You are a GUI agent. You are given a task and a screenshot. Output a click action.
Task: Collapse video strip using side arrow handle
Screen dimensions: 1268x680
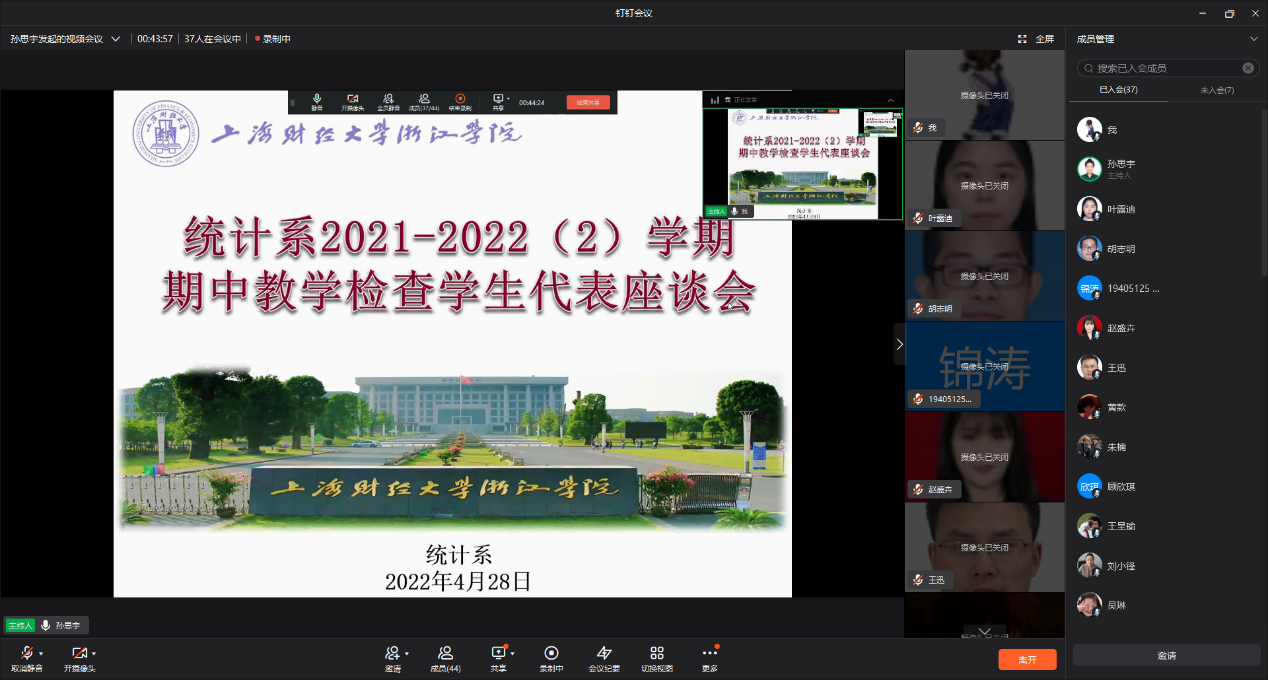(x=899, y=343)
